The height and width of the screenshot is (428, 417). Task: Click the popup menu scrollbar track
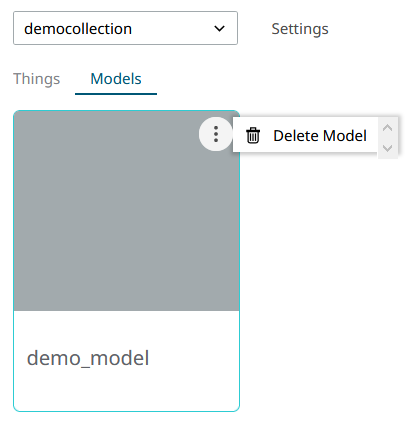tap(388, 138)
